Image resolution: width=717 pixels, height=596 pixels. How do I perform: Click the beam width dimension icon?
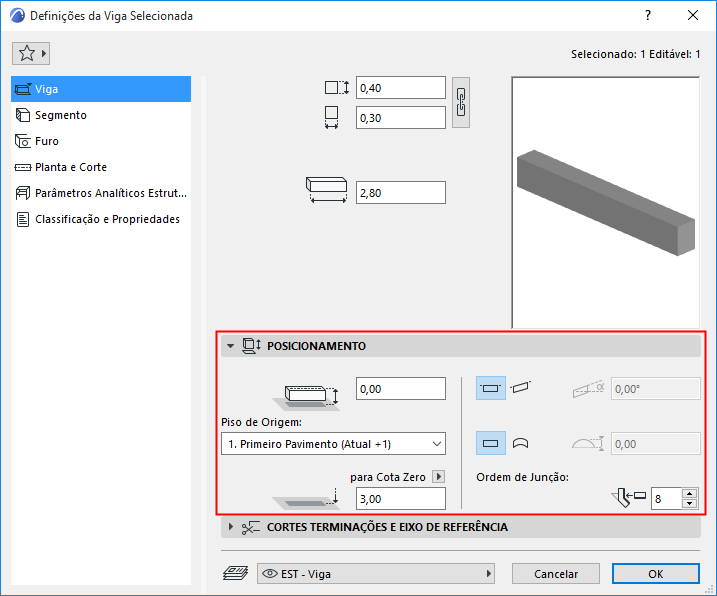point(332,118)
